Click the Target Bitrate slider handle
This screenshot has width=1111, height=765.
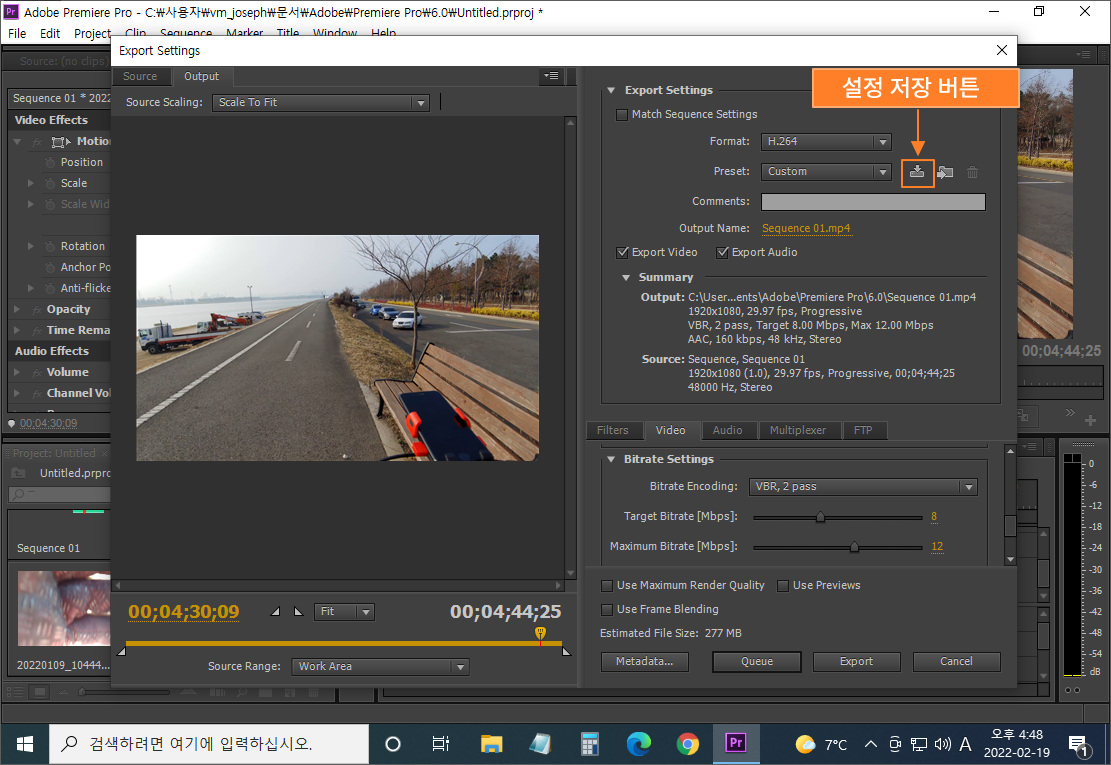tap(820, 517)
